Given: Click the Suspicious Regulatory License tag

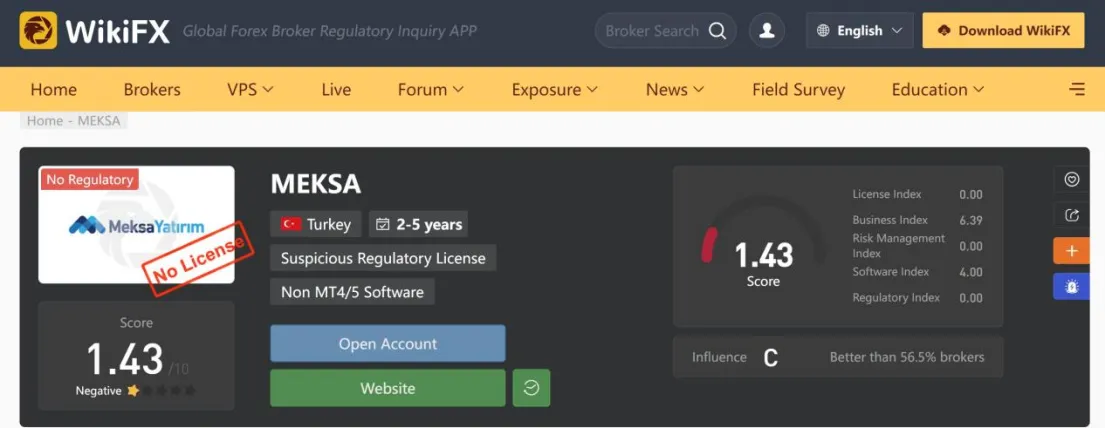Looking at the screenshot, I should click(x=383, y=258).
